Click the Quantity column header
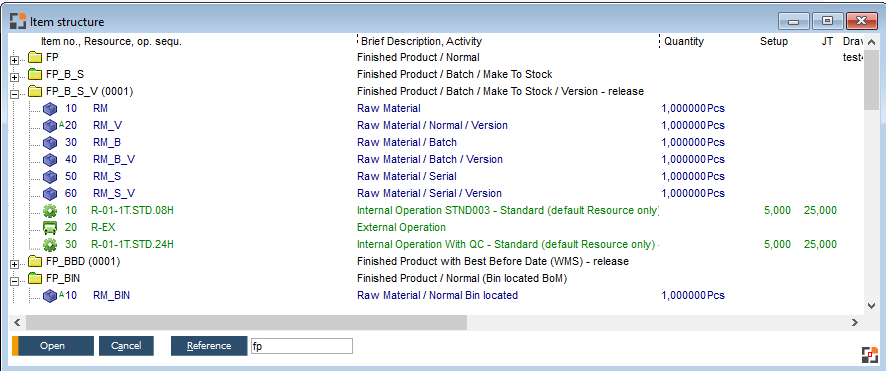Viewport: 886px width, 371px height. pyautogui.click(x=684, y=41)
